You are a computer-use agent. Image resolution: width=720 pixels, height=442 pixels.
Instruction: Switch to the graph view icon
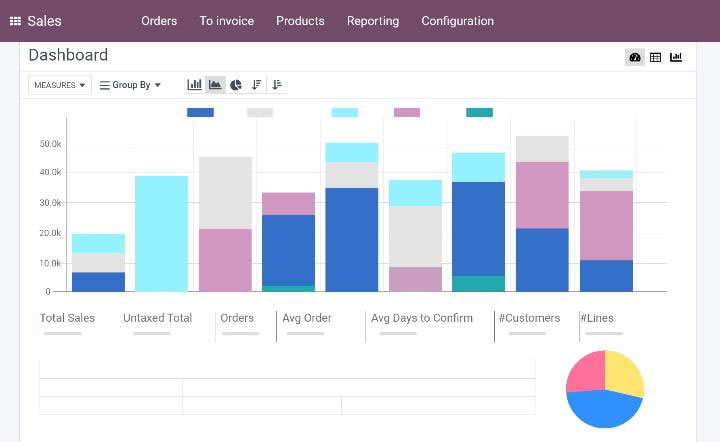676,58
